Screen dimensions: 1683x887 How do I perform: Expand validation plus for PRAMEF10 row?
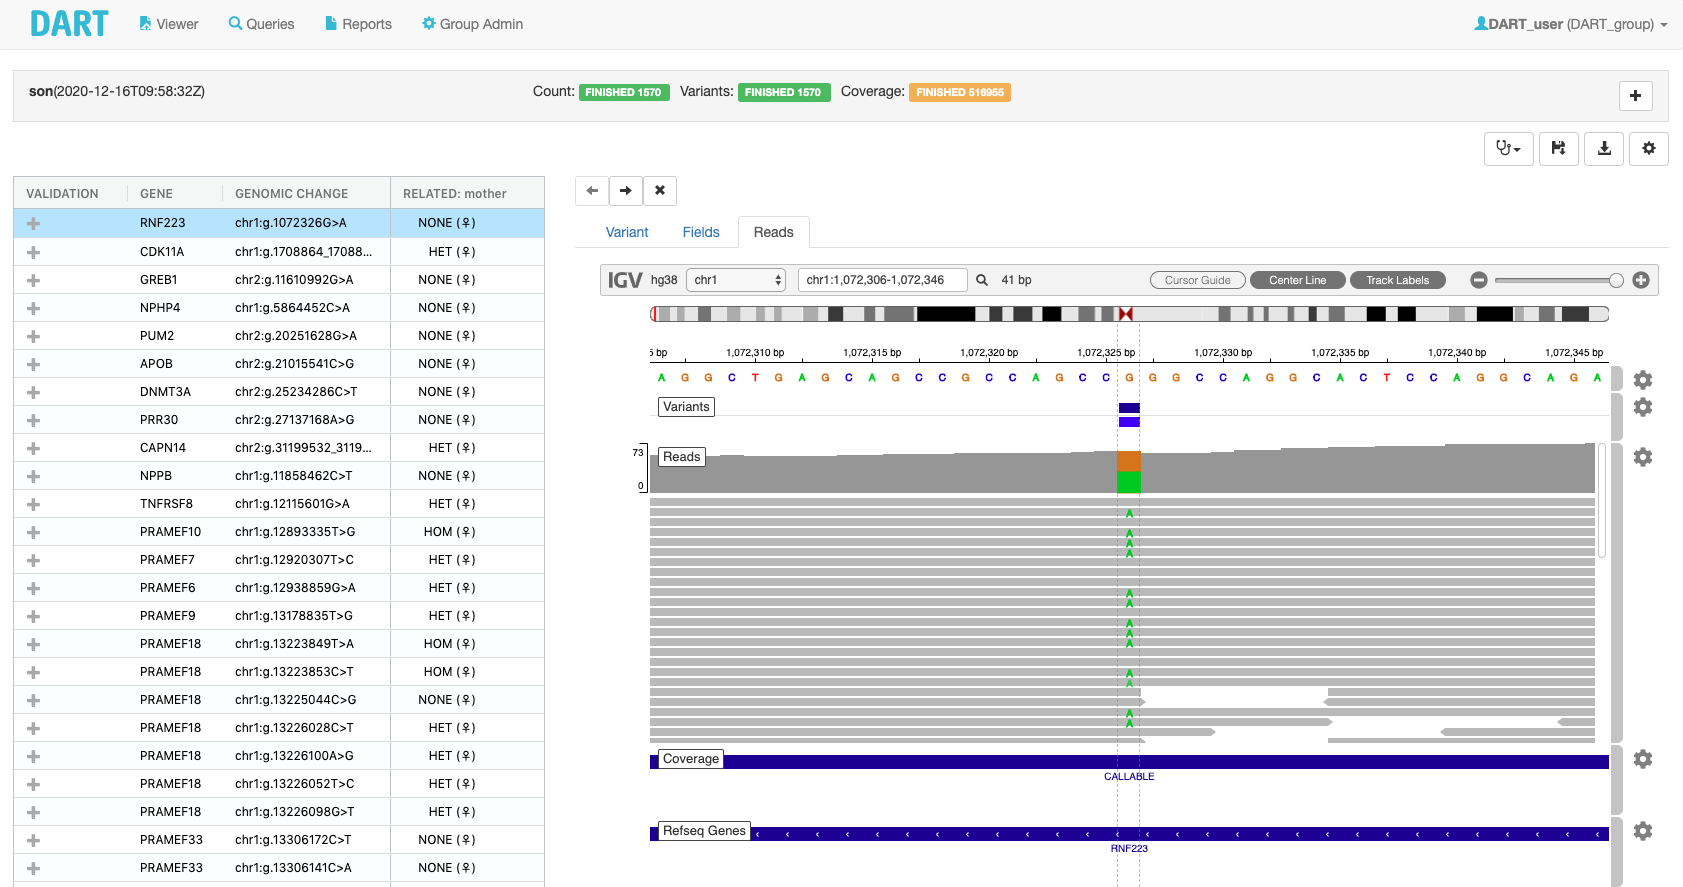[33, 532]
